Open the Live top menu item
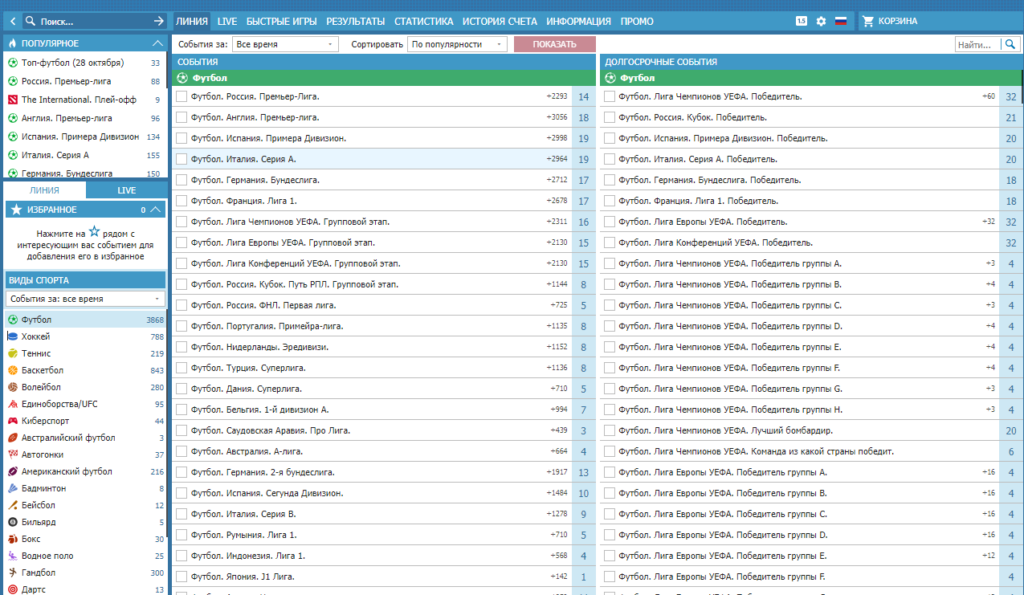This screenshot has width=1024, height=595. click(227, 22)
